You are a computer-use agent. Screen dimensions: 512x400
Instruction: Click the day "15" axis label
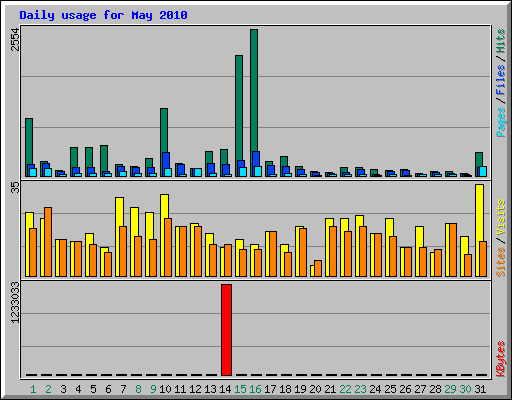point(240,389)
